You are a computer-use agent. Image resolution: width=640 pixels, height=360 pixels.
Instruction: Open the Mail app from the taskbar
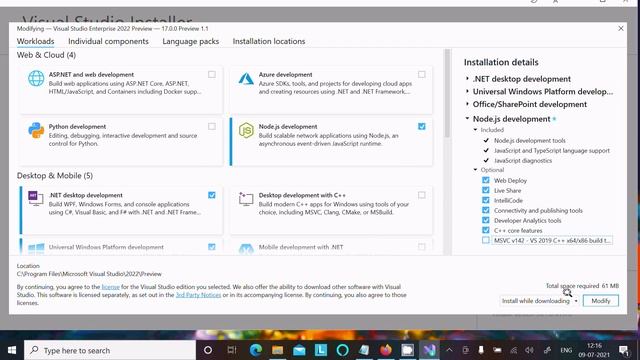click(299, 350)
